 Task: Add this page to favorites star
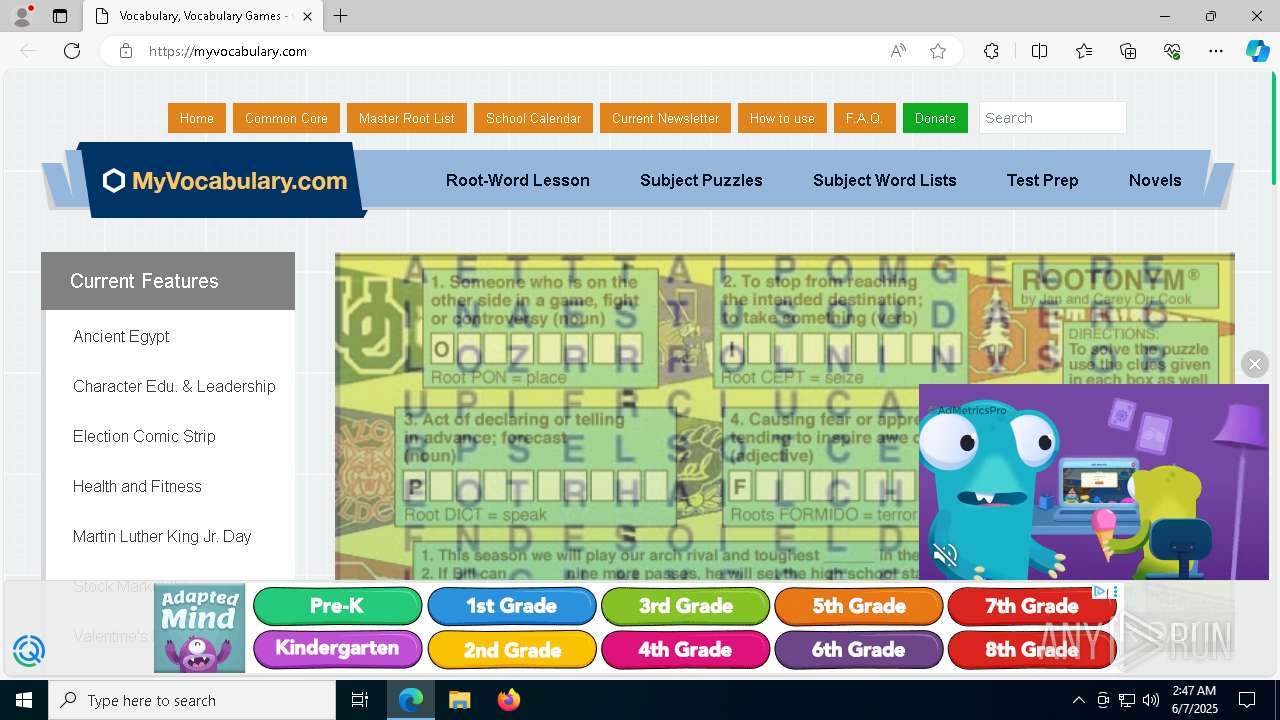click(938, 51)
